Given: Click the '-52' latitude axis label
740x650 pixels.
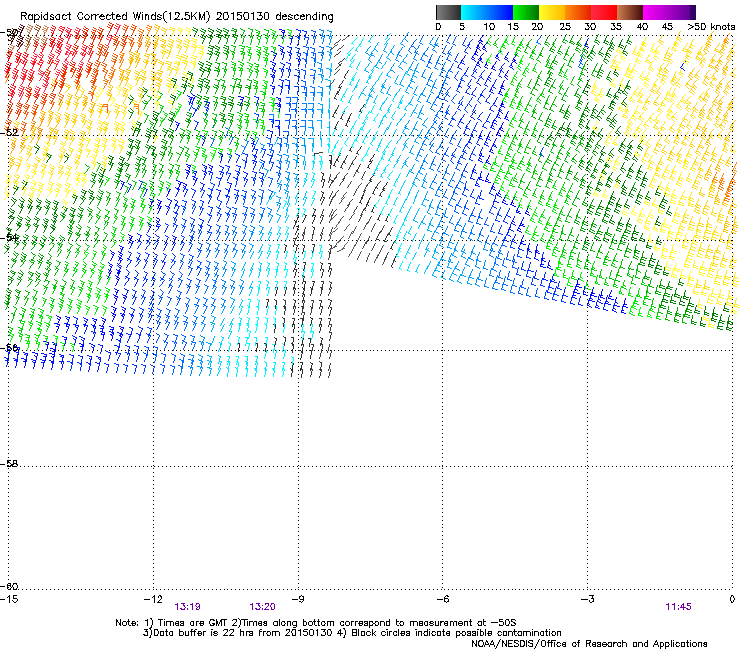Looking at the screenshot, I should (9, 133).
